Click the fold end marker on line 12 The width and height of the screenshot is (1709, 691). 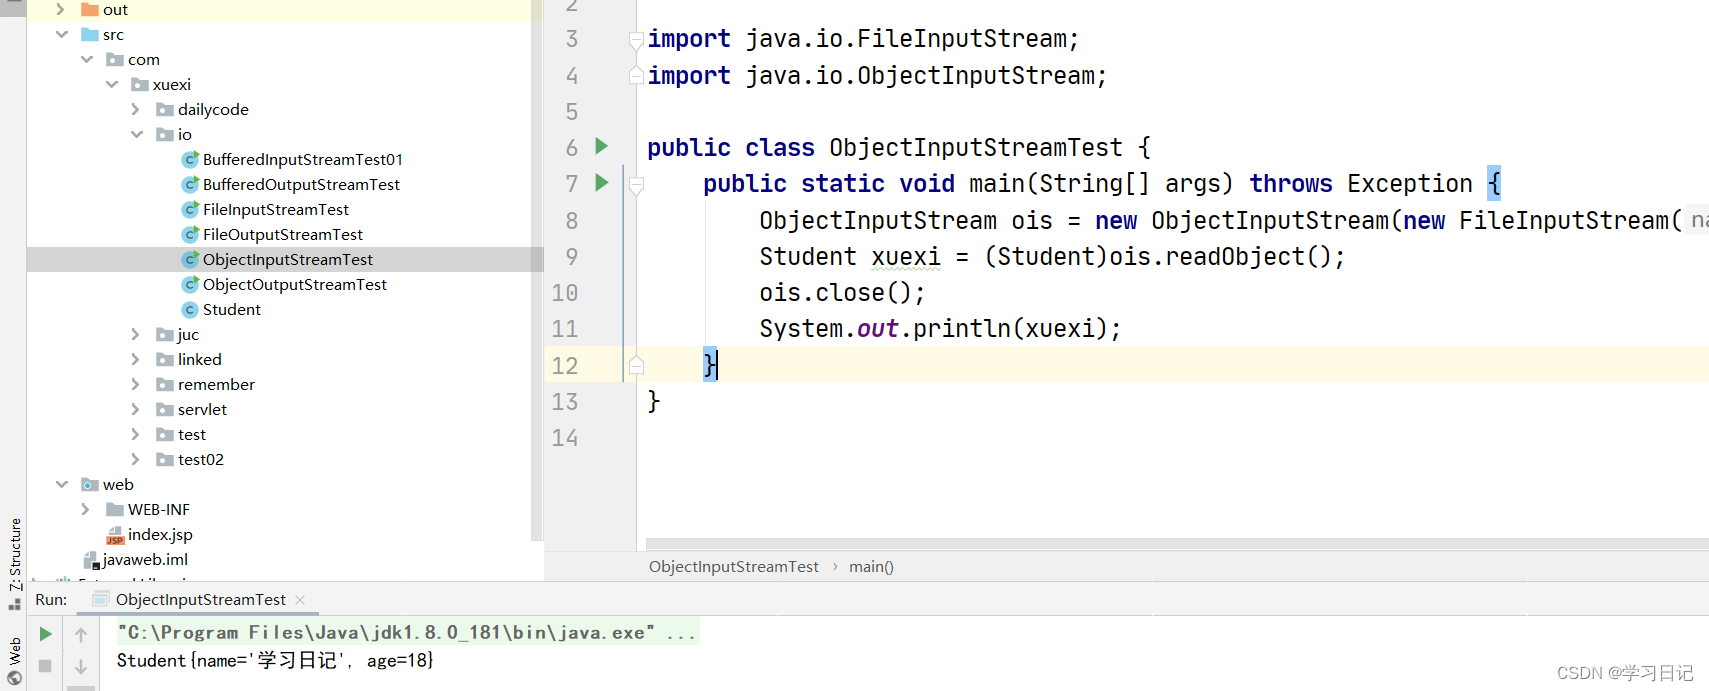[x=636, y=366]
